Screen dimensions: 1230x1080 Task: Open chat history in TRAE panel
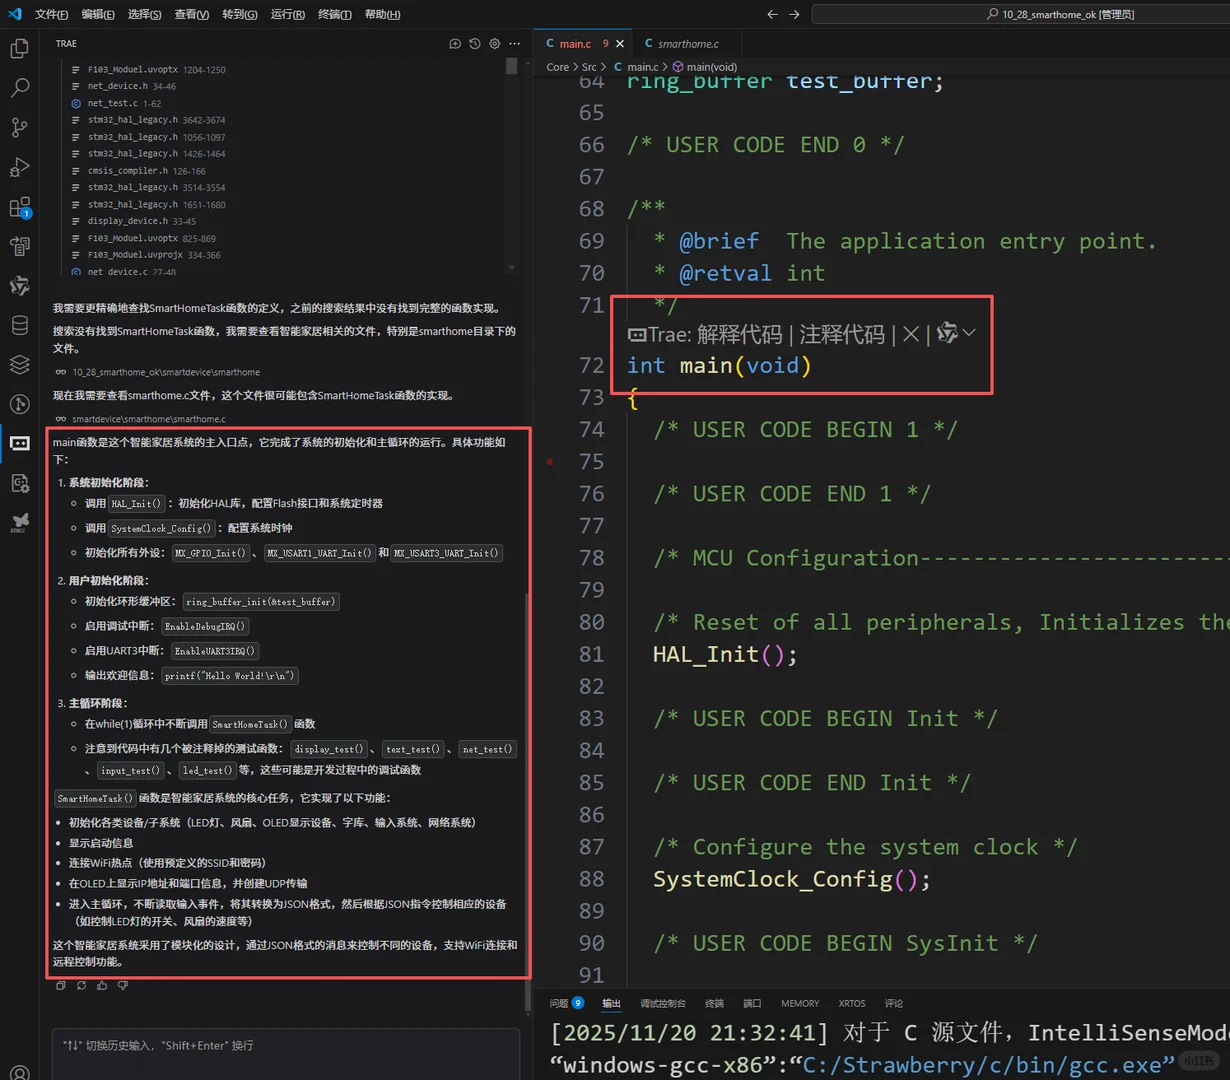point(475,44)
